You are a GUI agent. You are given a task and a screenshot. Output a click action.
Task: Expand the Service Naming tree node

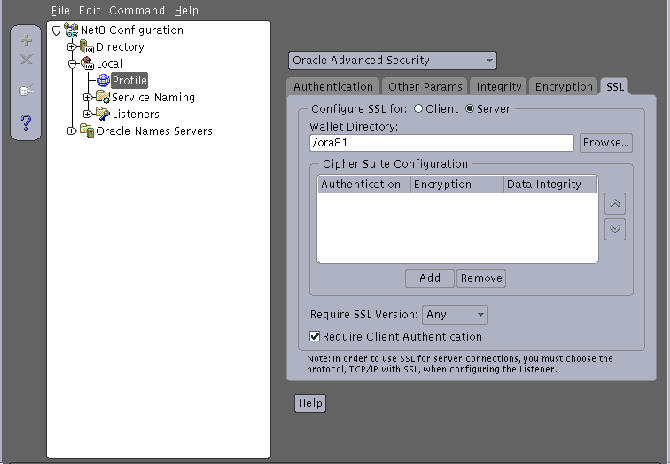87,97
